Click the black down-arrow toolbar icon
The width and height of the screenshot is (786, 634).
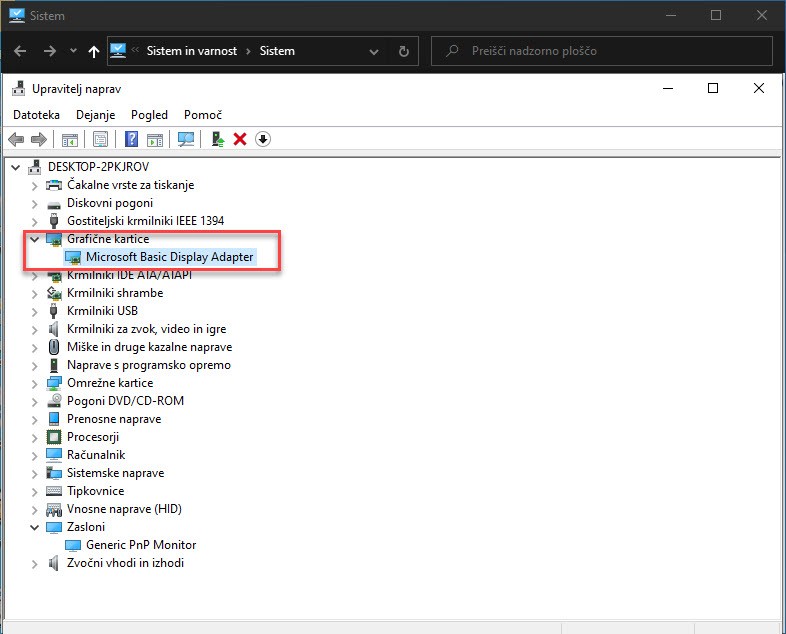[x=263, y=139]
